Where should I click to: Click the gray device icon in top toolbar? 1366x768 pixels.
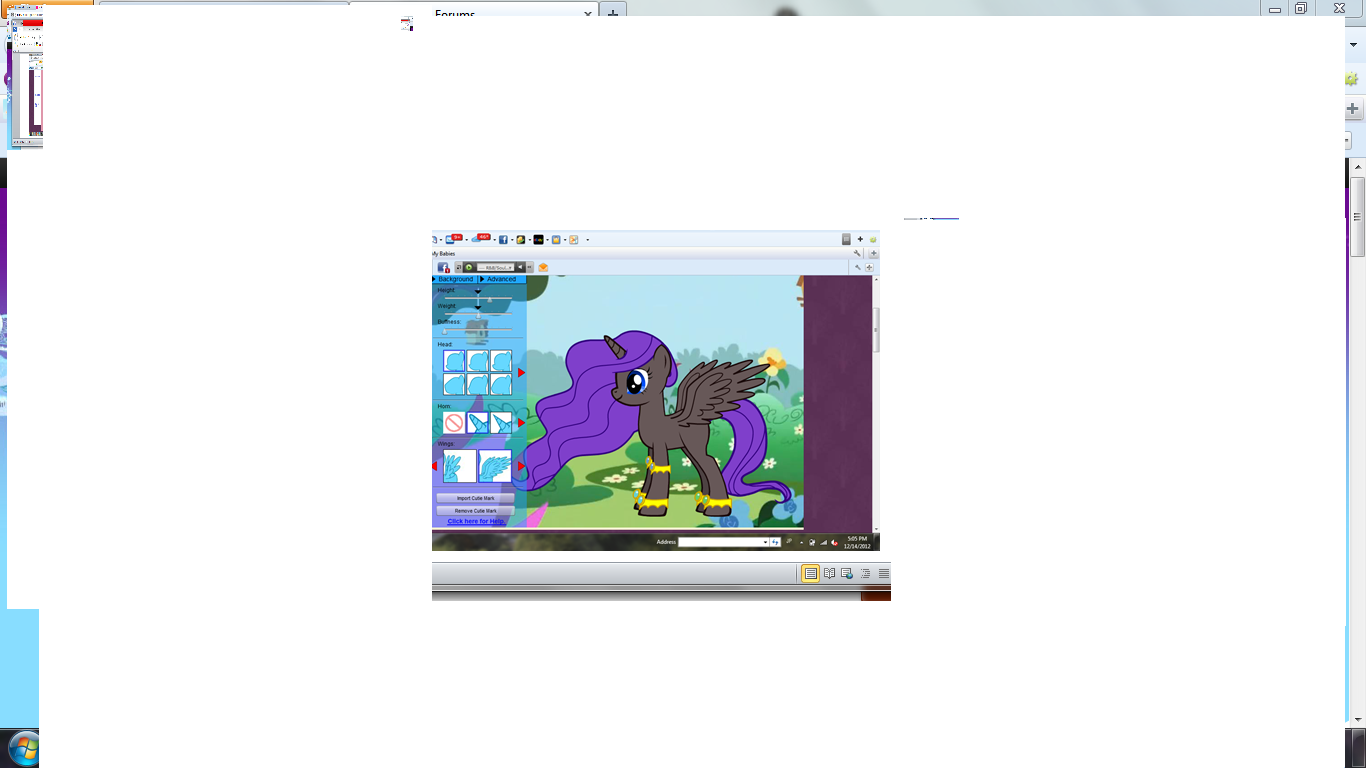[846, 239]
